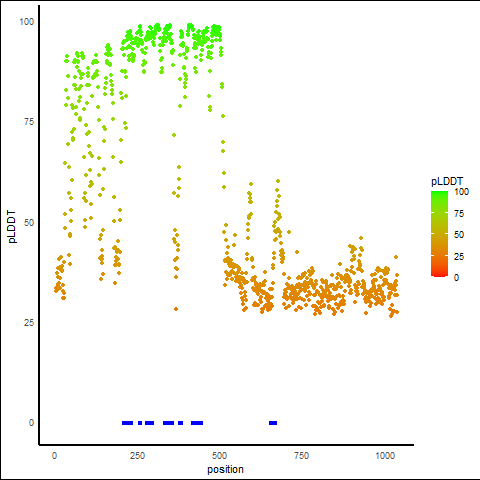
Task: Click the lowest orange point near position 370
Action: click(176, 309)
